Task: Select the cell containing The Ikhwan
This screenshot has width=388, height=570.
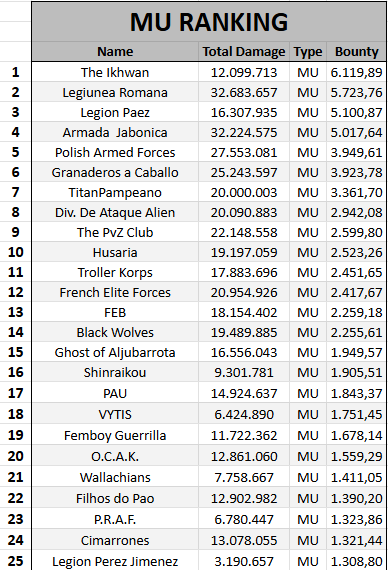Action: click(115, 72)
